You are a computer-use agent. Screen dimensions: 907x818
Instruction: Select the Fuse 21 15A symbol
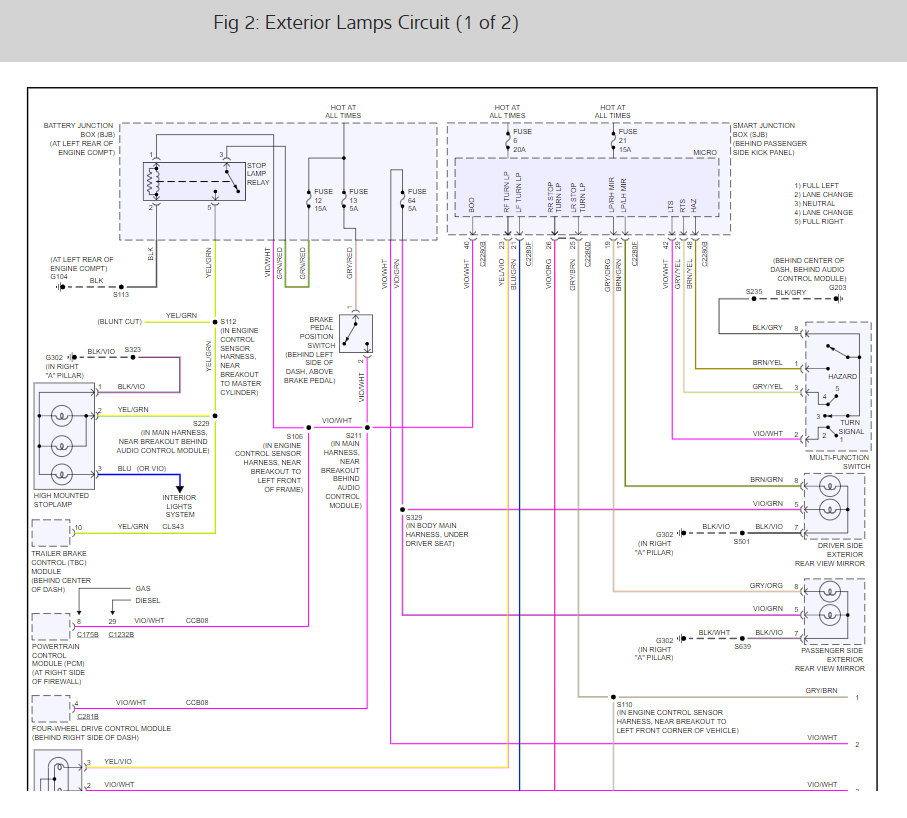tap(613, 141)
